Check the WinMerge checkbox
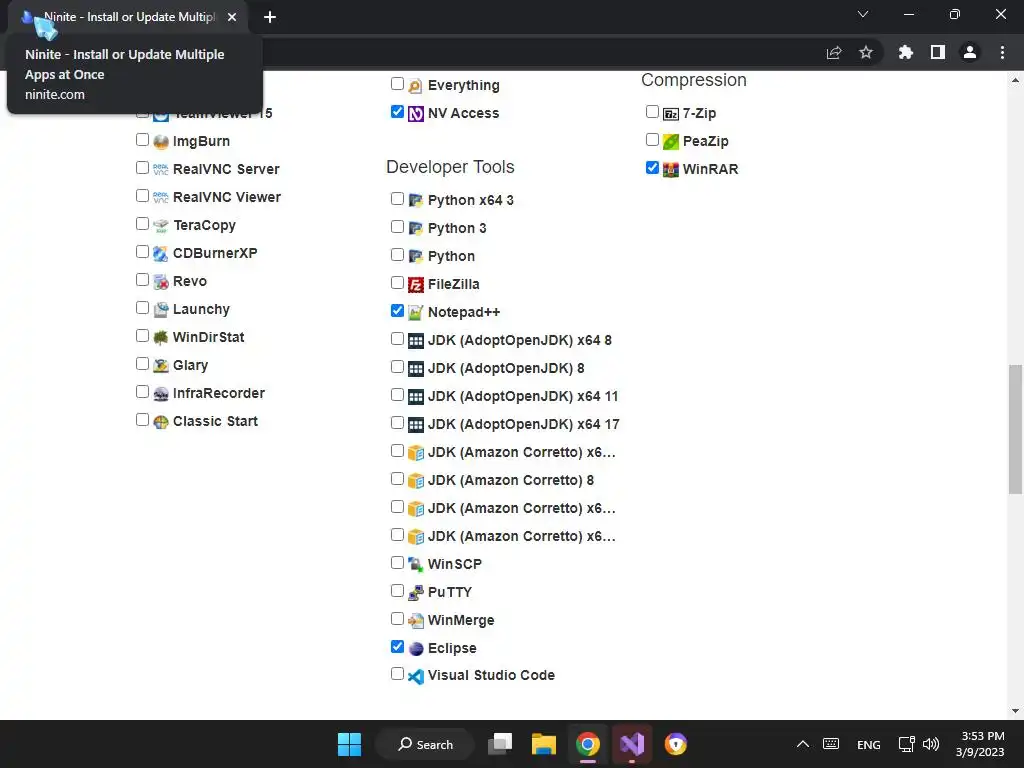This screenshot has height=768, width=1024. tap(397, 618)
